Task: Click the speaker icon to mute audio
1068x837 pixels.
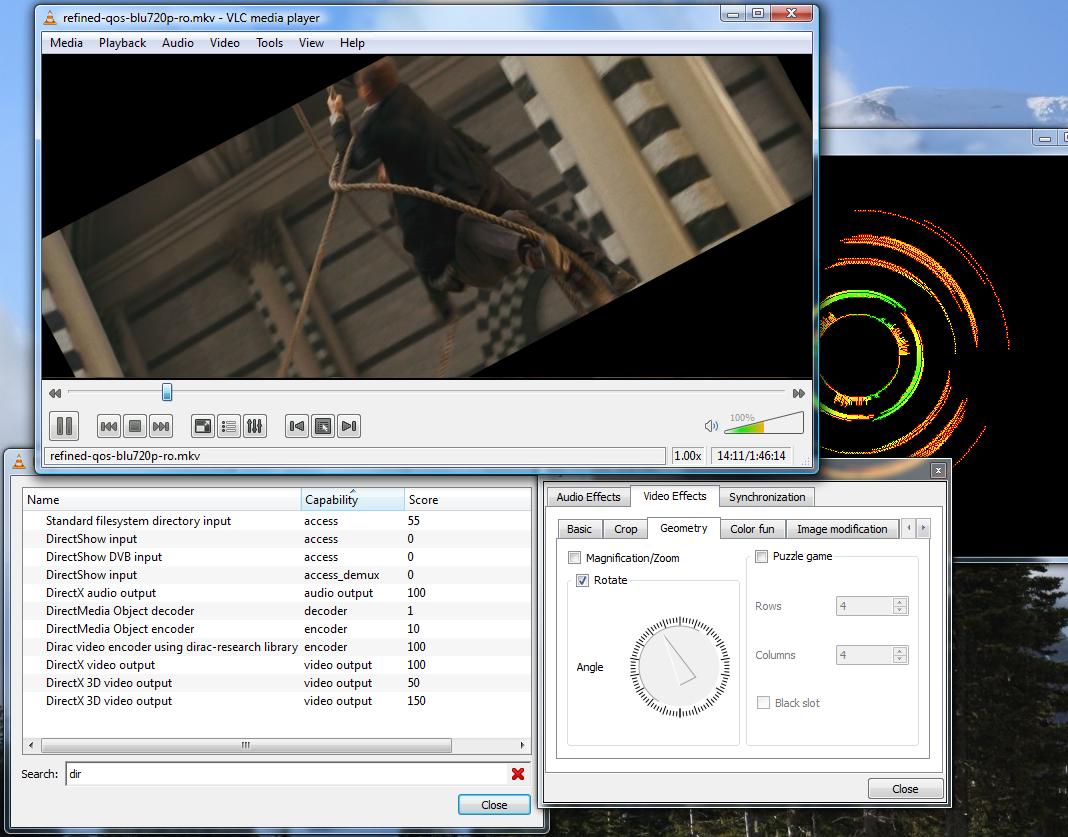Action: click(x=710, y=426)
